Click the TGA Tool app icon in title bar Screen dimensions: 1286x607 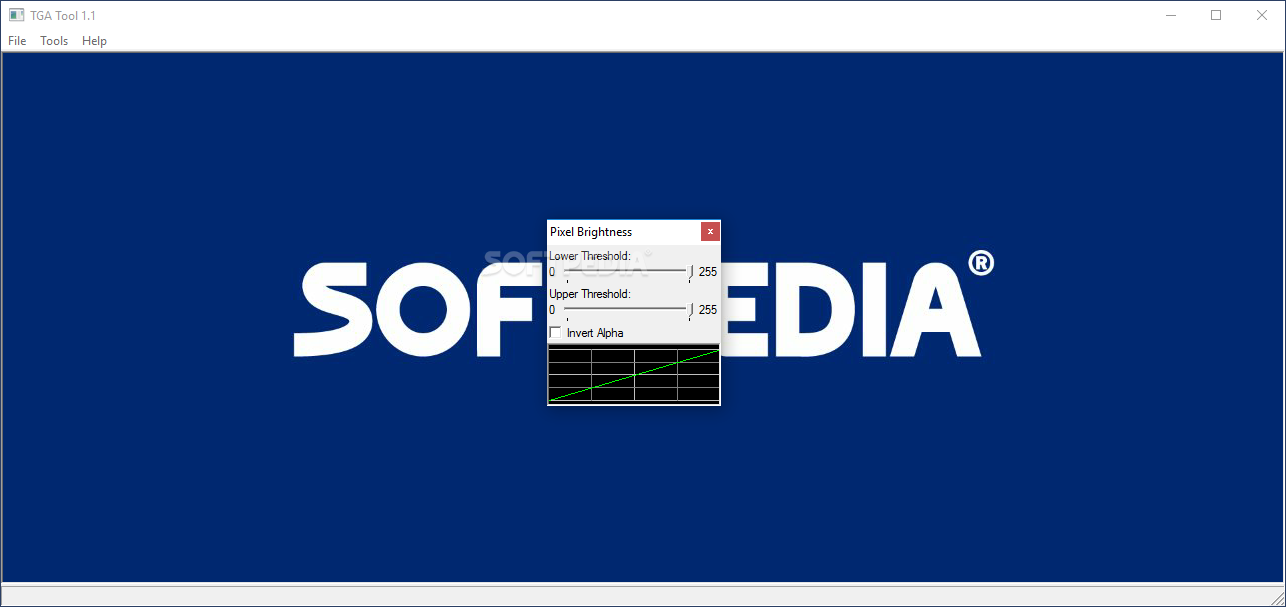16,15
